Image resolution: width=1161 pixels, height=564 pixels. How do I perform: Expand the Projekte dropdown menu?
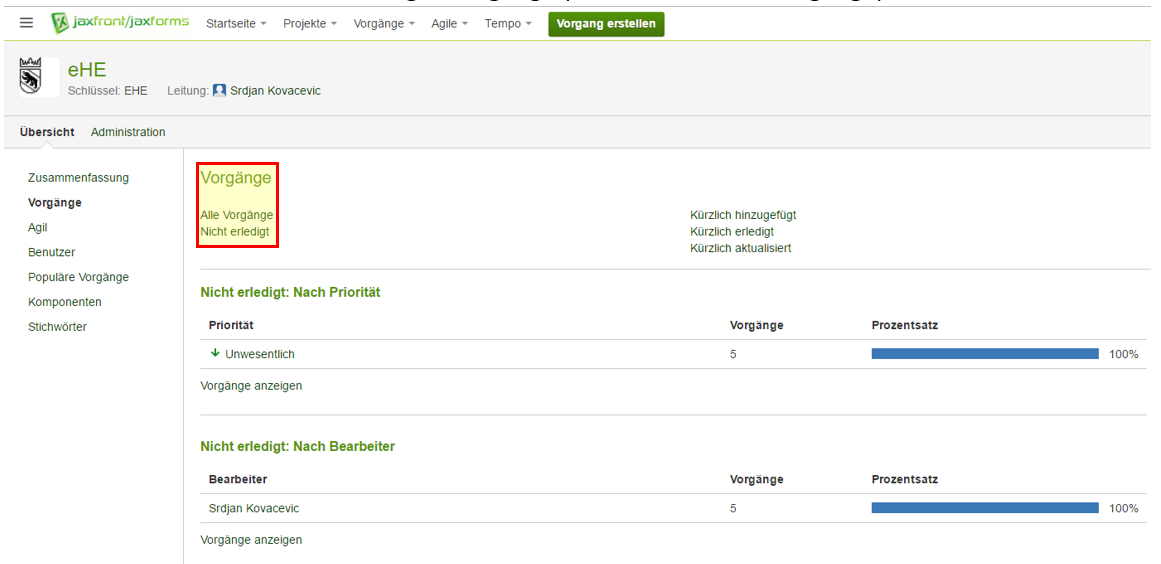[x=309, y=24]
